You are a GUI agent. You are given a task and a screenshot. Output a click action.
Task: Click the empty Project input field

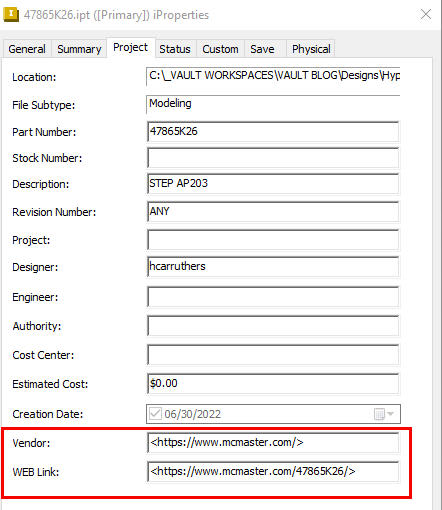[x=273, y=240]
